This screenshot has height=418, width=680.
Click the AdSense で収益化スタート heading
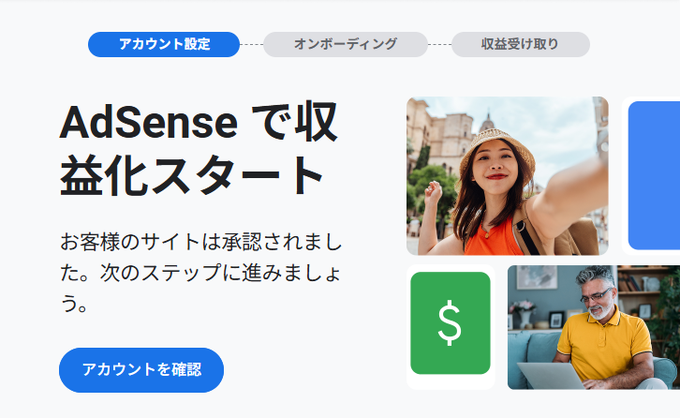pyautogui.click(x=199, y=148)
